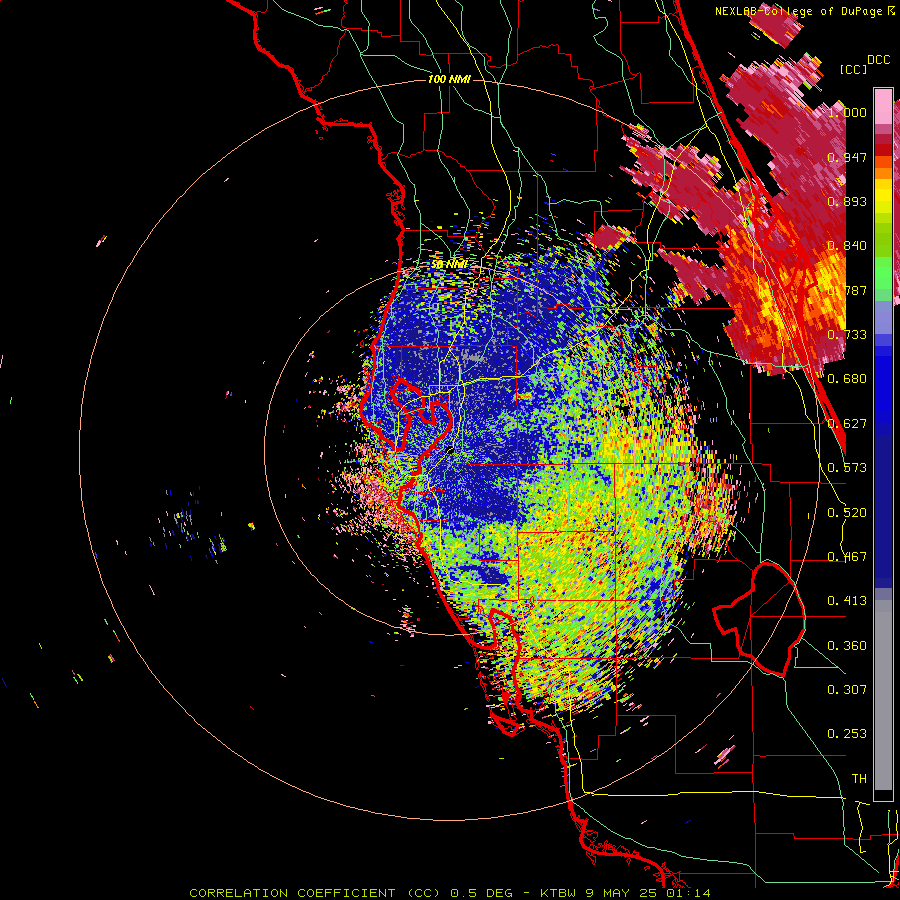
Task: Click the 0.893 scale value
Action: (847, 201)
